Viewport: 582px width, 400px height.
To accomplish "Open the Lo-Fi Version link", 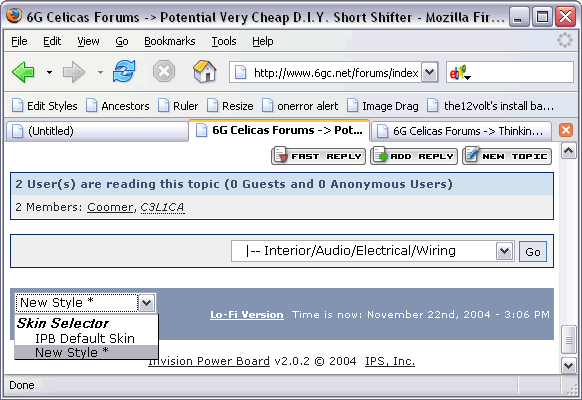I will pyautogui.click(x=247, y=315).
